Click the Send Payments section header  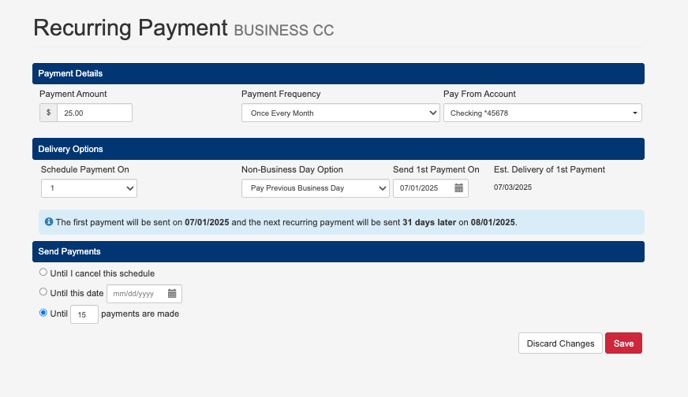coord(338,252)
